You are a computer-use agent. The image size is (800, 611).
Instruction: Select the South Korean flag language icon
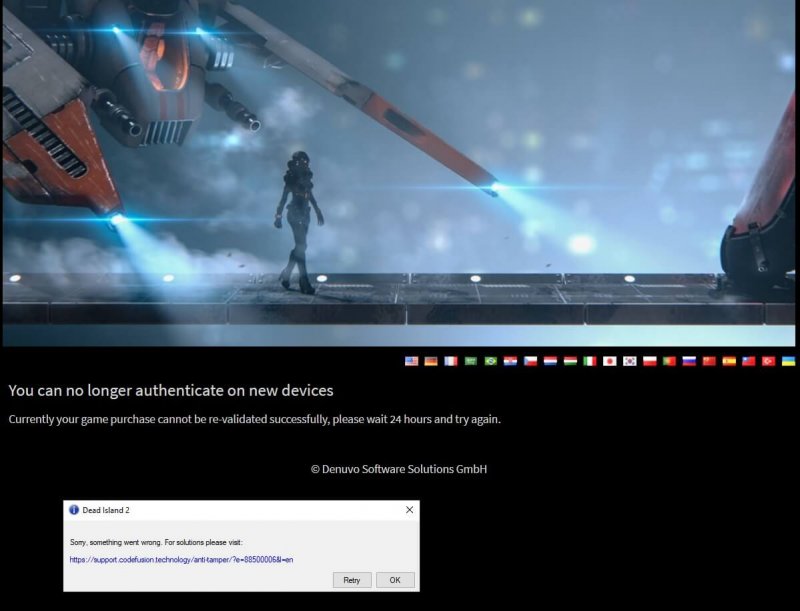coord(628,362)
